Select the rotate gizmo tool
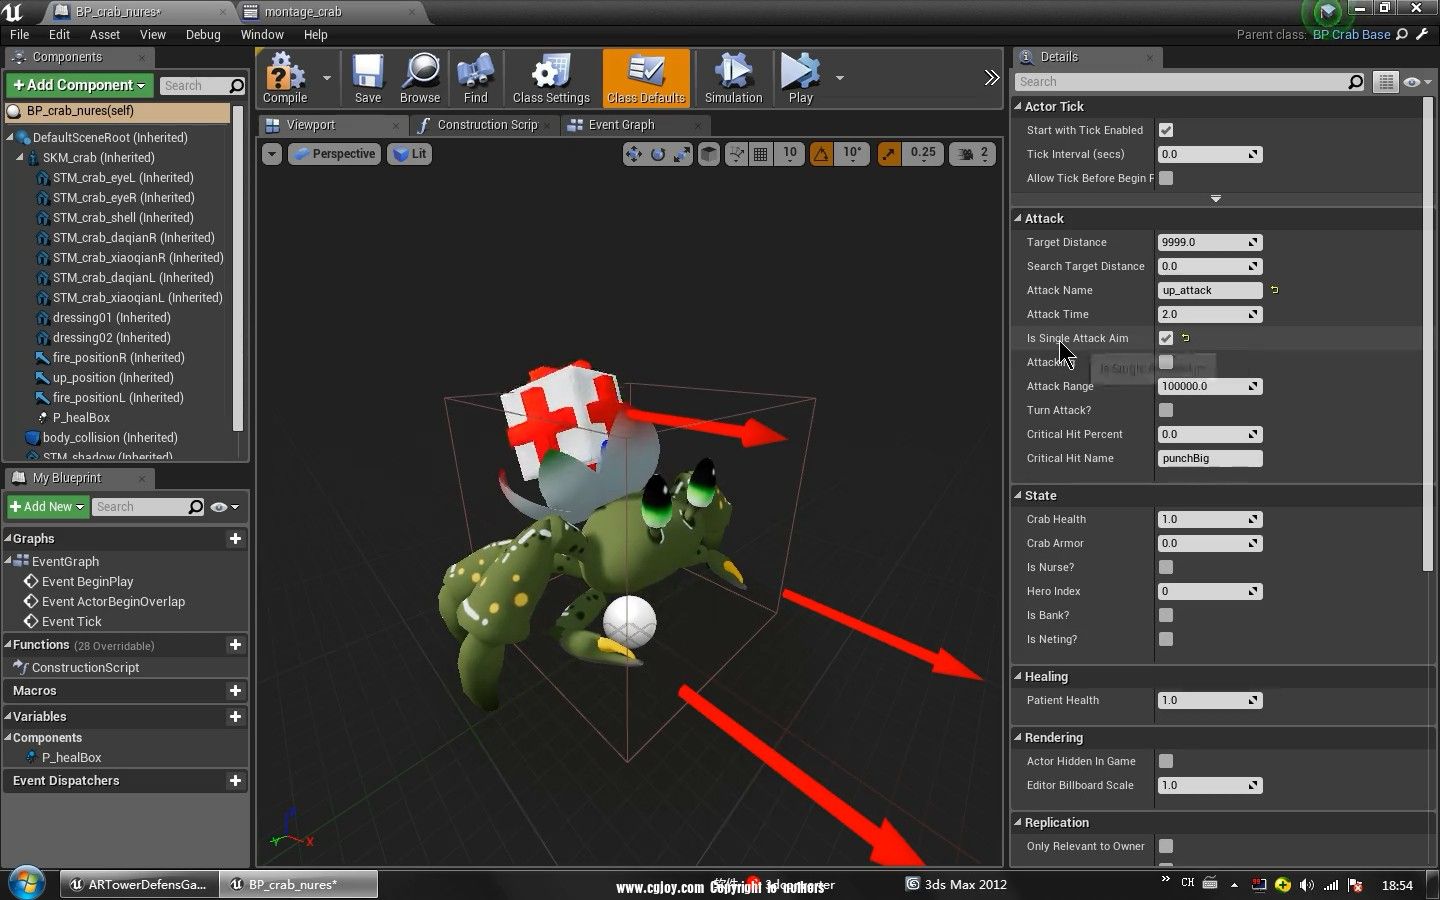The image size is (1440, 900). pyautogui.click(x=657, y=154)
